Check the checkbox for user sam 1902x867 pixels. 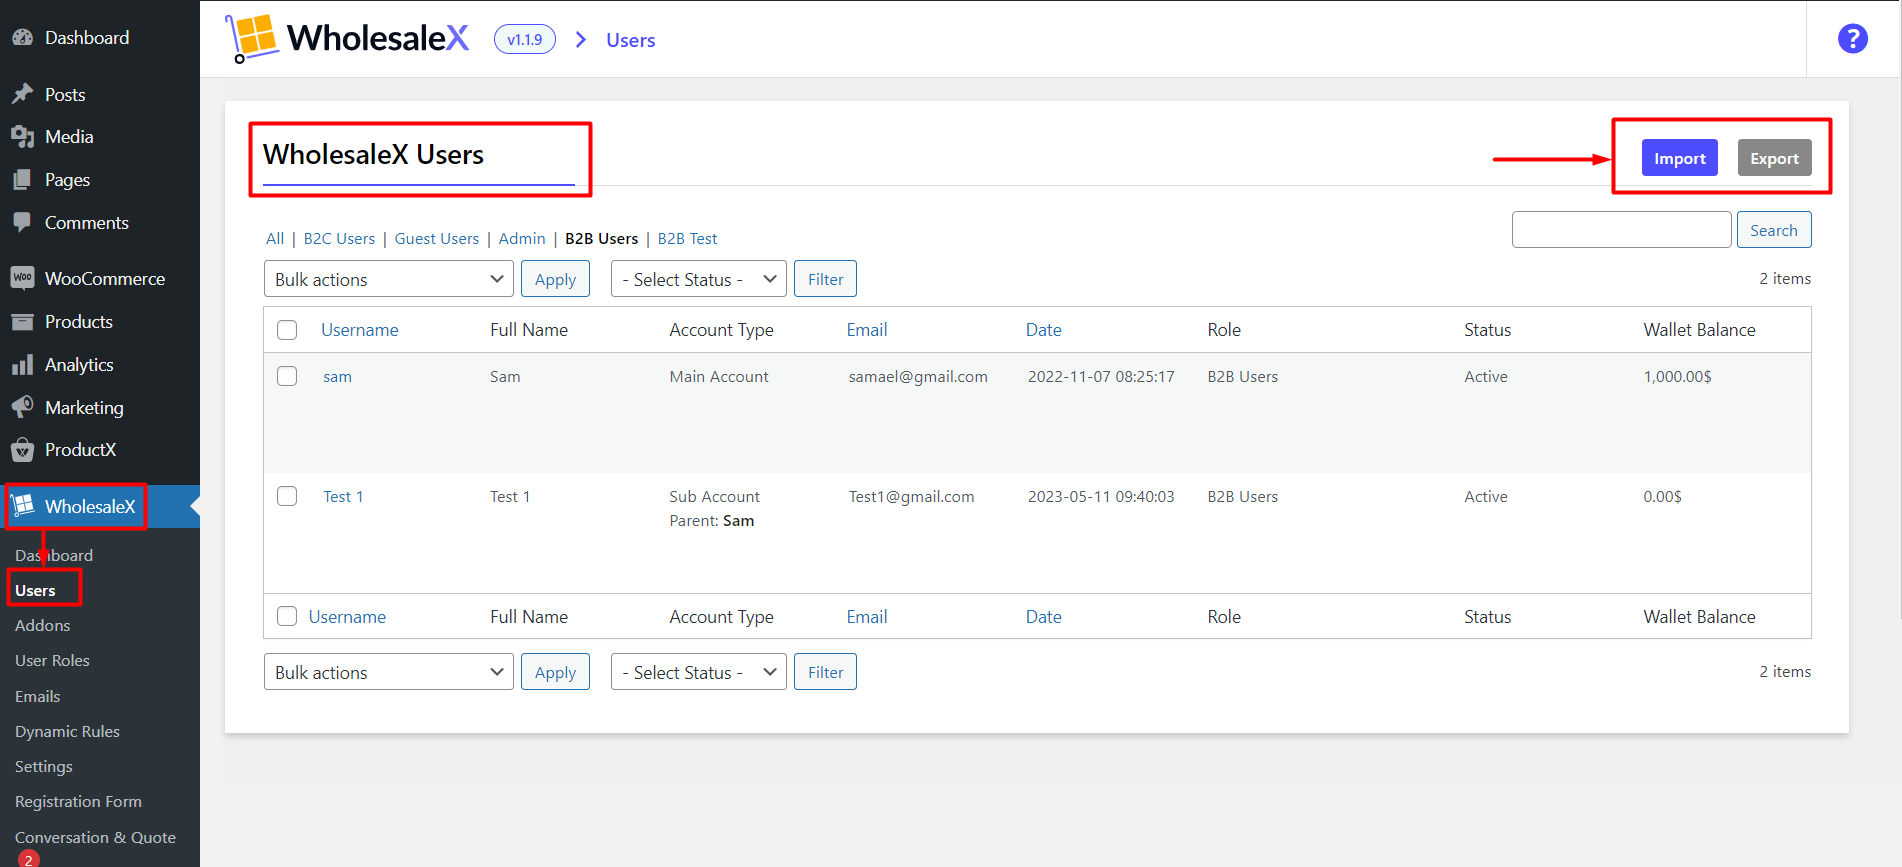pos(287,376)
